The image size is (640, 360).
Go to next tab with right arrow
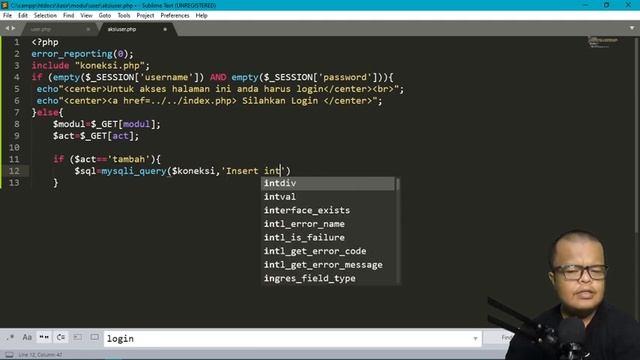point(13,28)
